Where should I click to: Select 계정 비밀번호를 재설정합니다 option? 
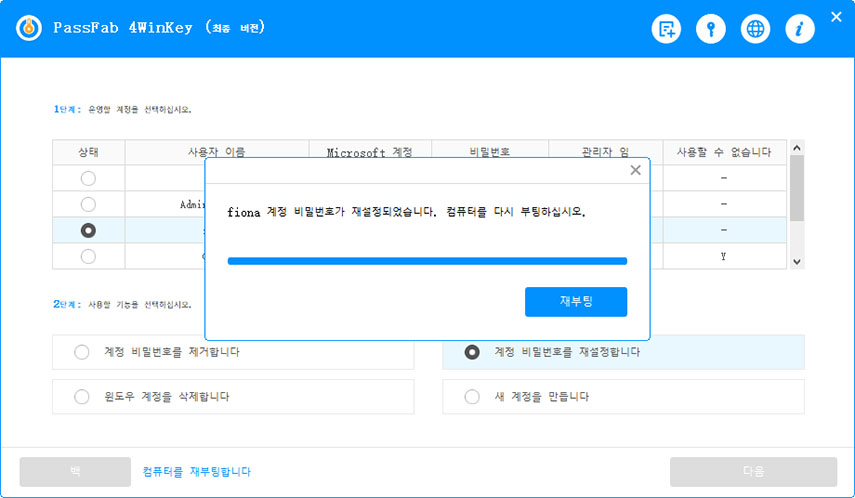[x=623, y=352]
